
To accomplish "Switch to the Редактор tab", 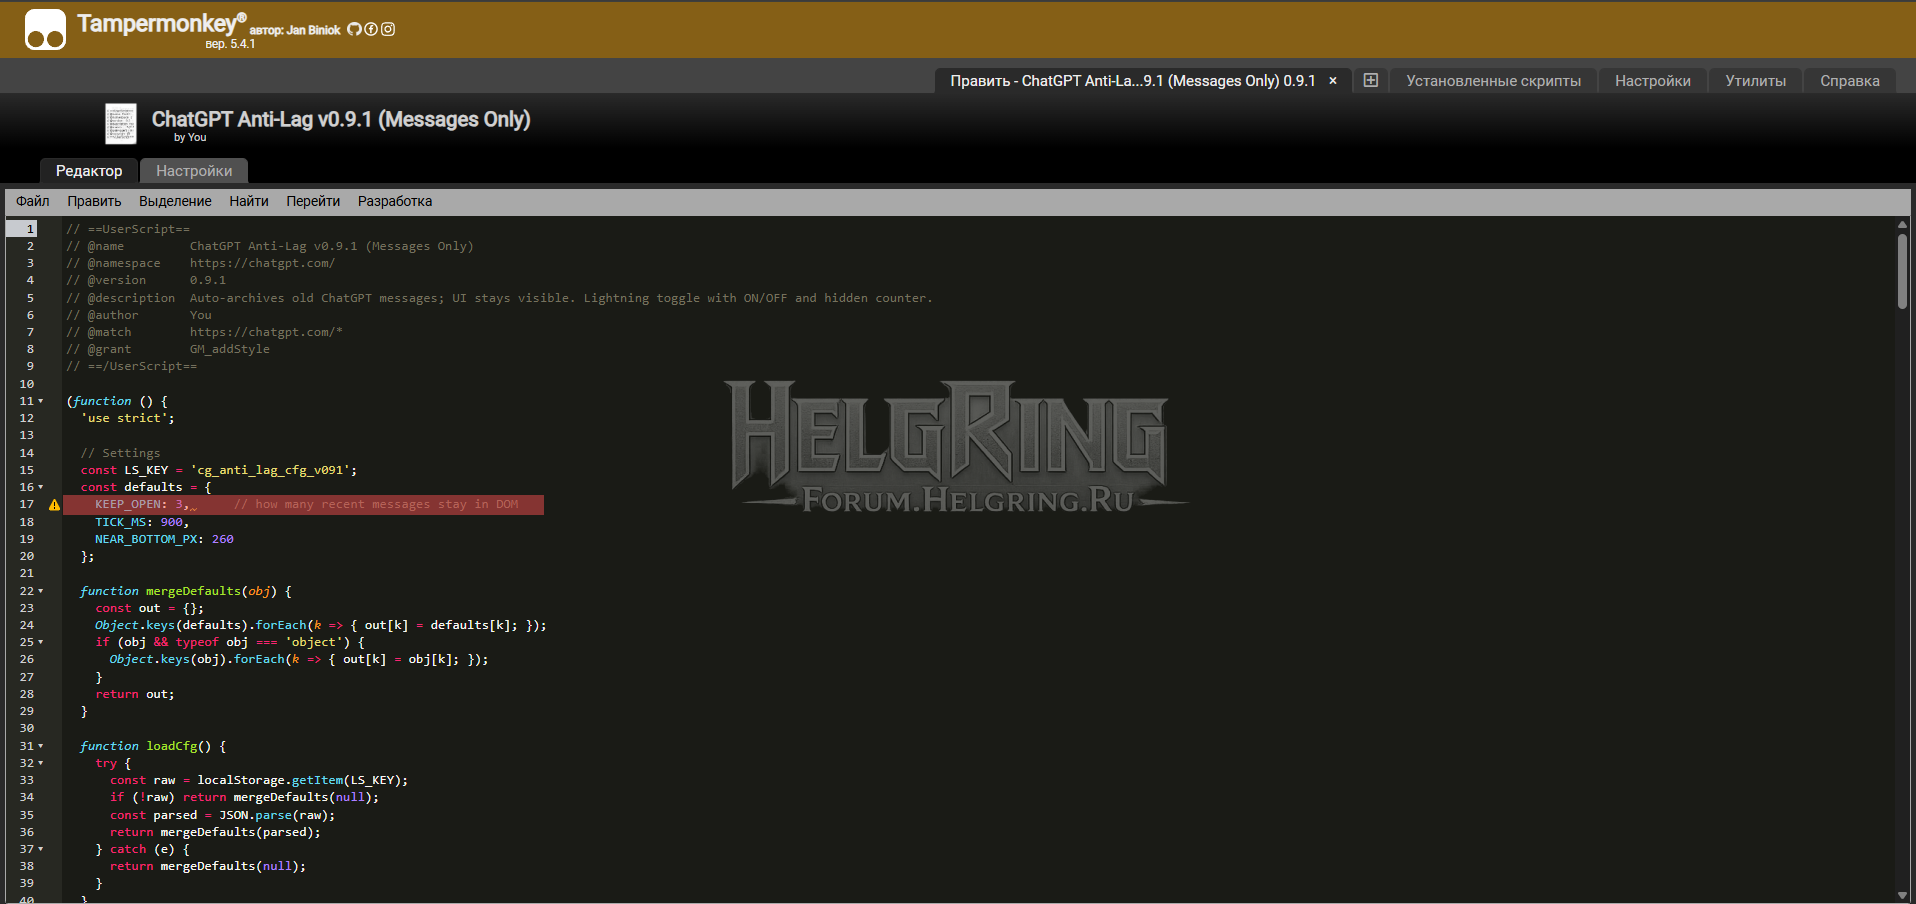I will pyautogui.click(x=89, y=171).
